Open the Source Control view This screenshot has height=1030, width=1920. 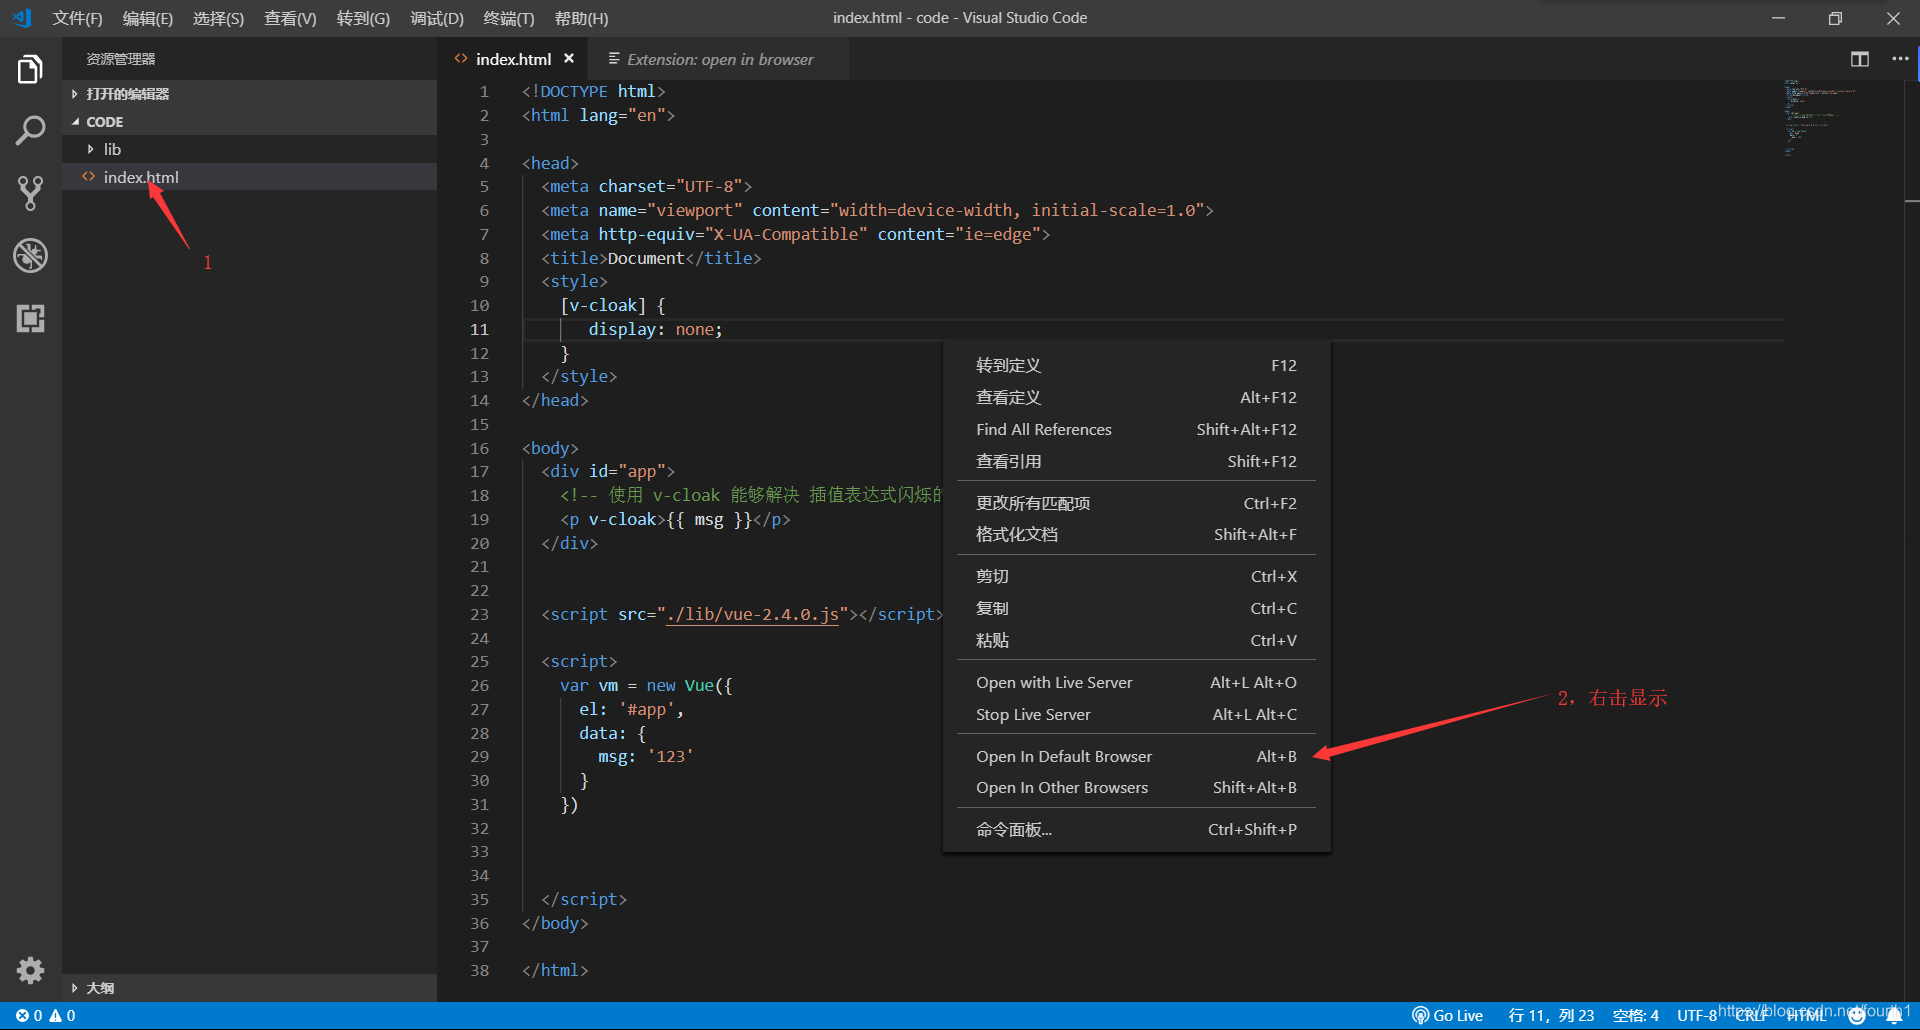30,193
